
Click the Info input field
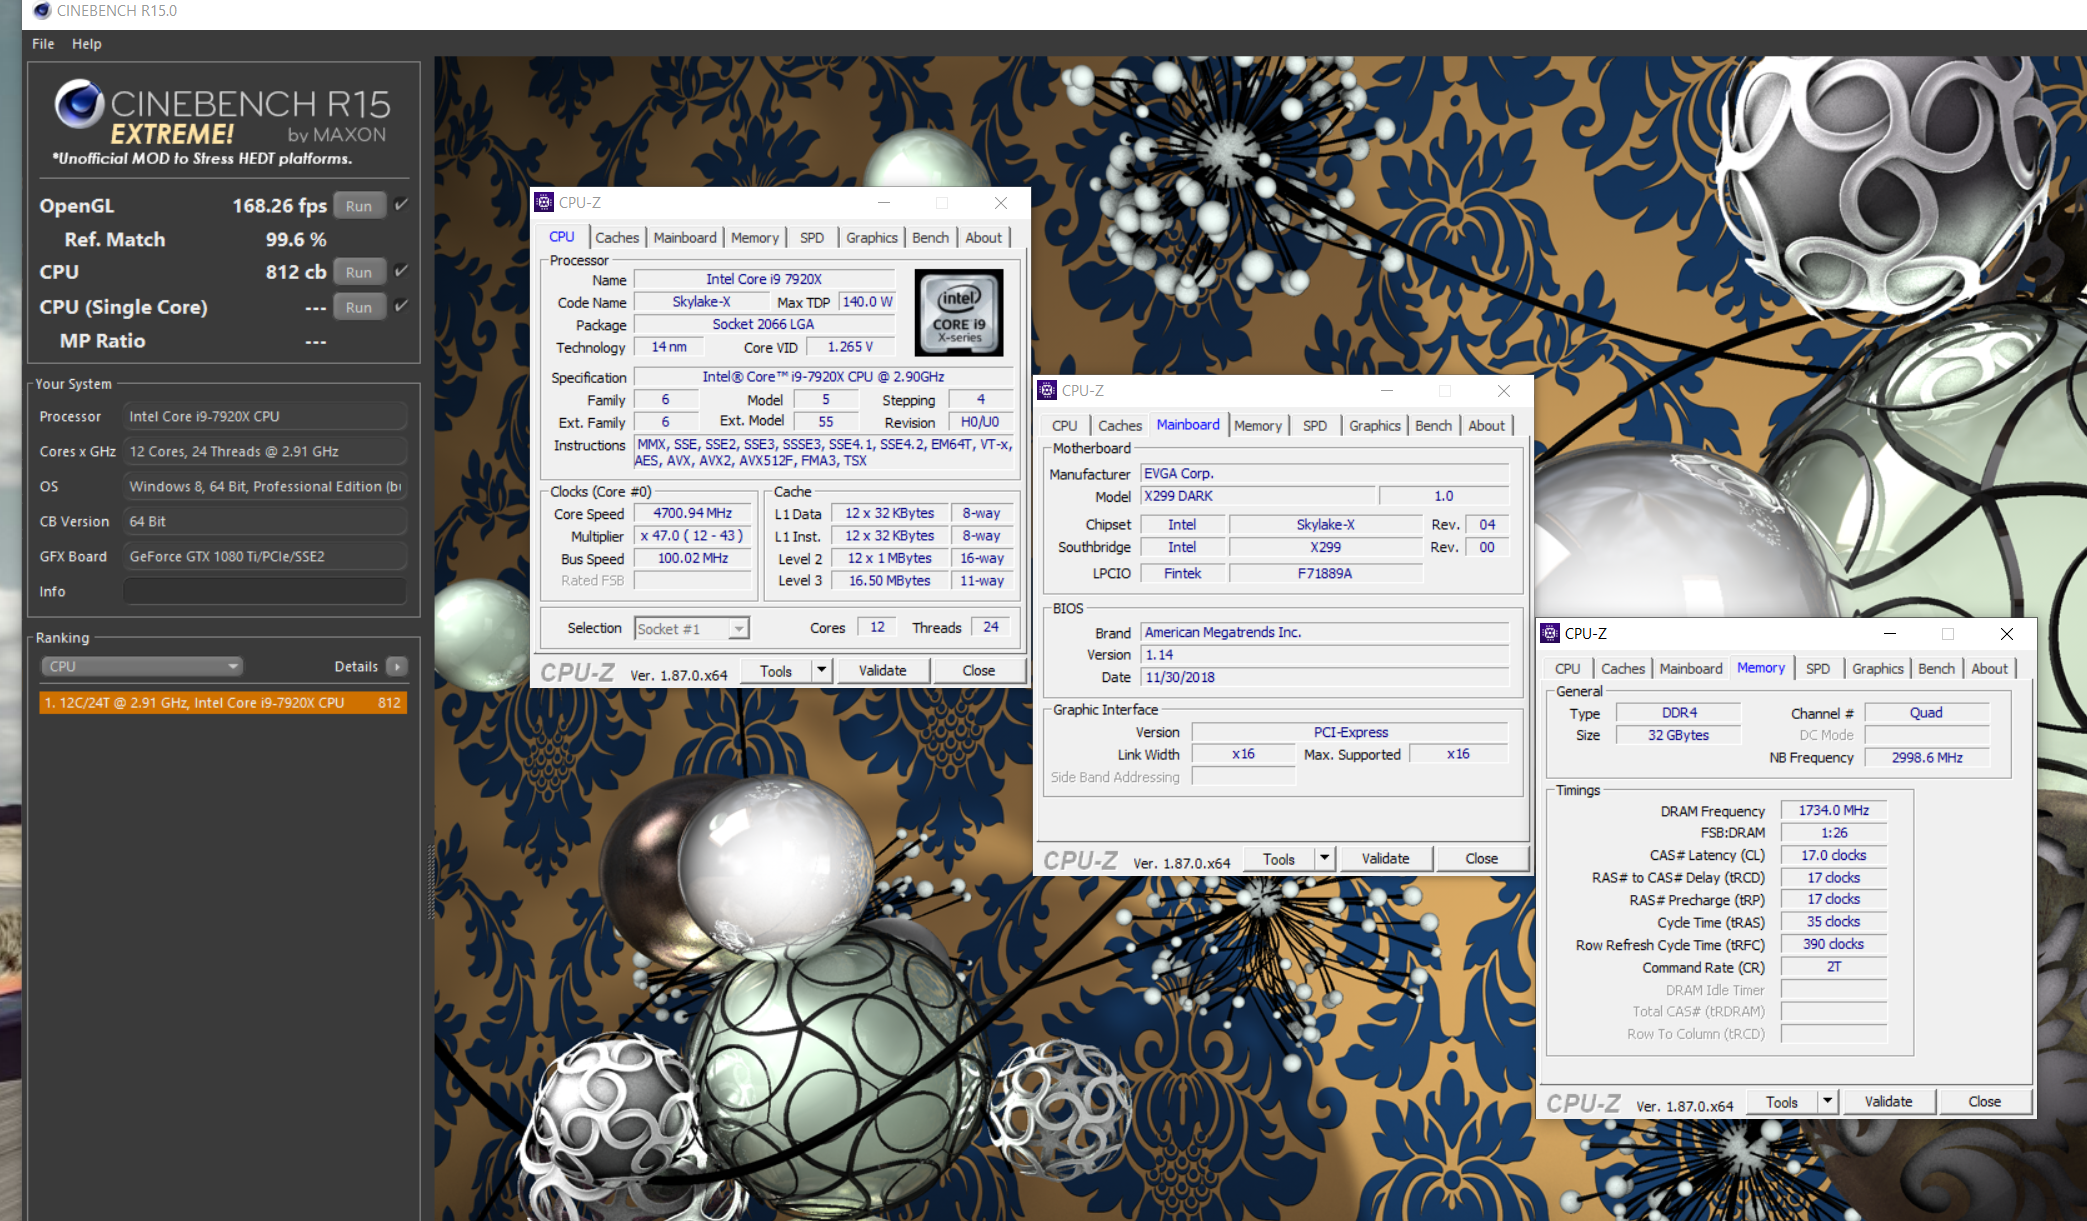point(265,592)
